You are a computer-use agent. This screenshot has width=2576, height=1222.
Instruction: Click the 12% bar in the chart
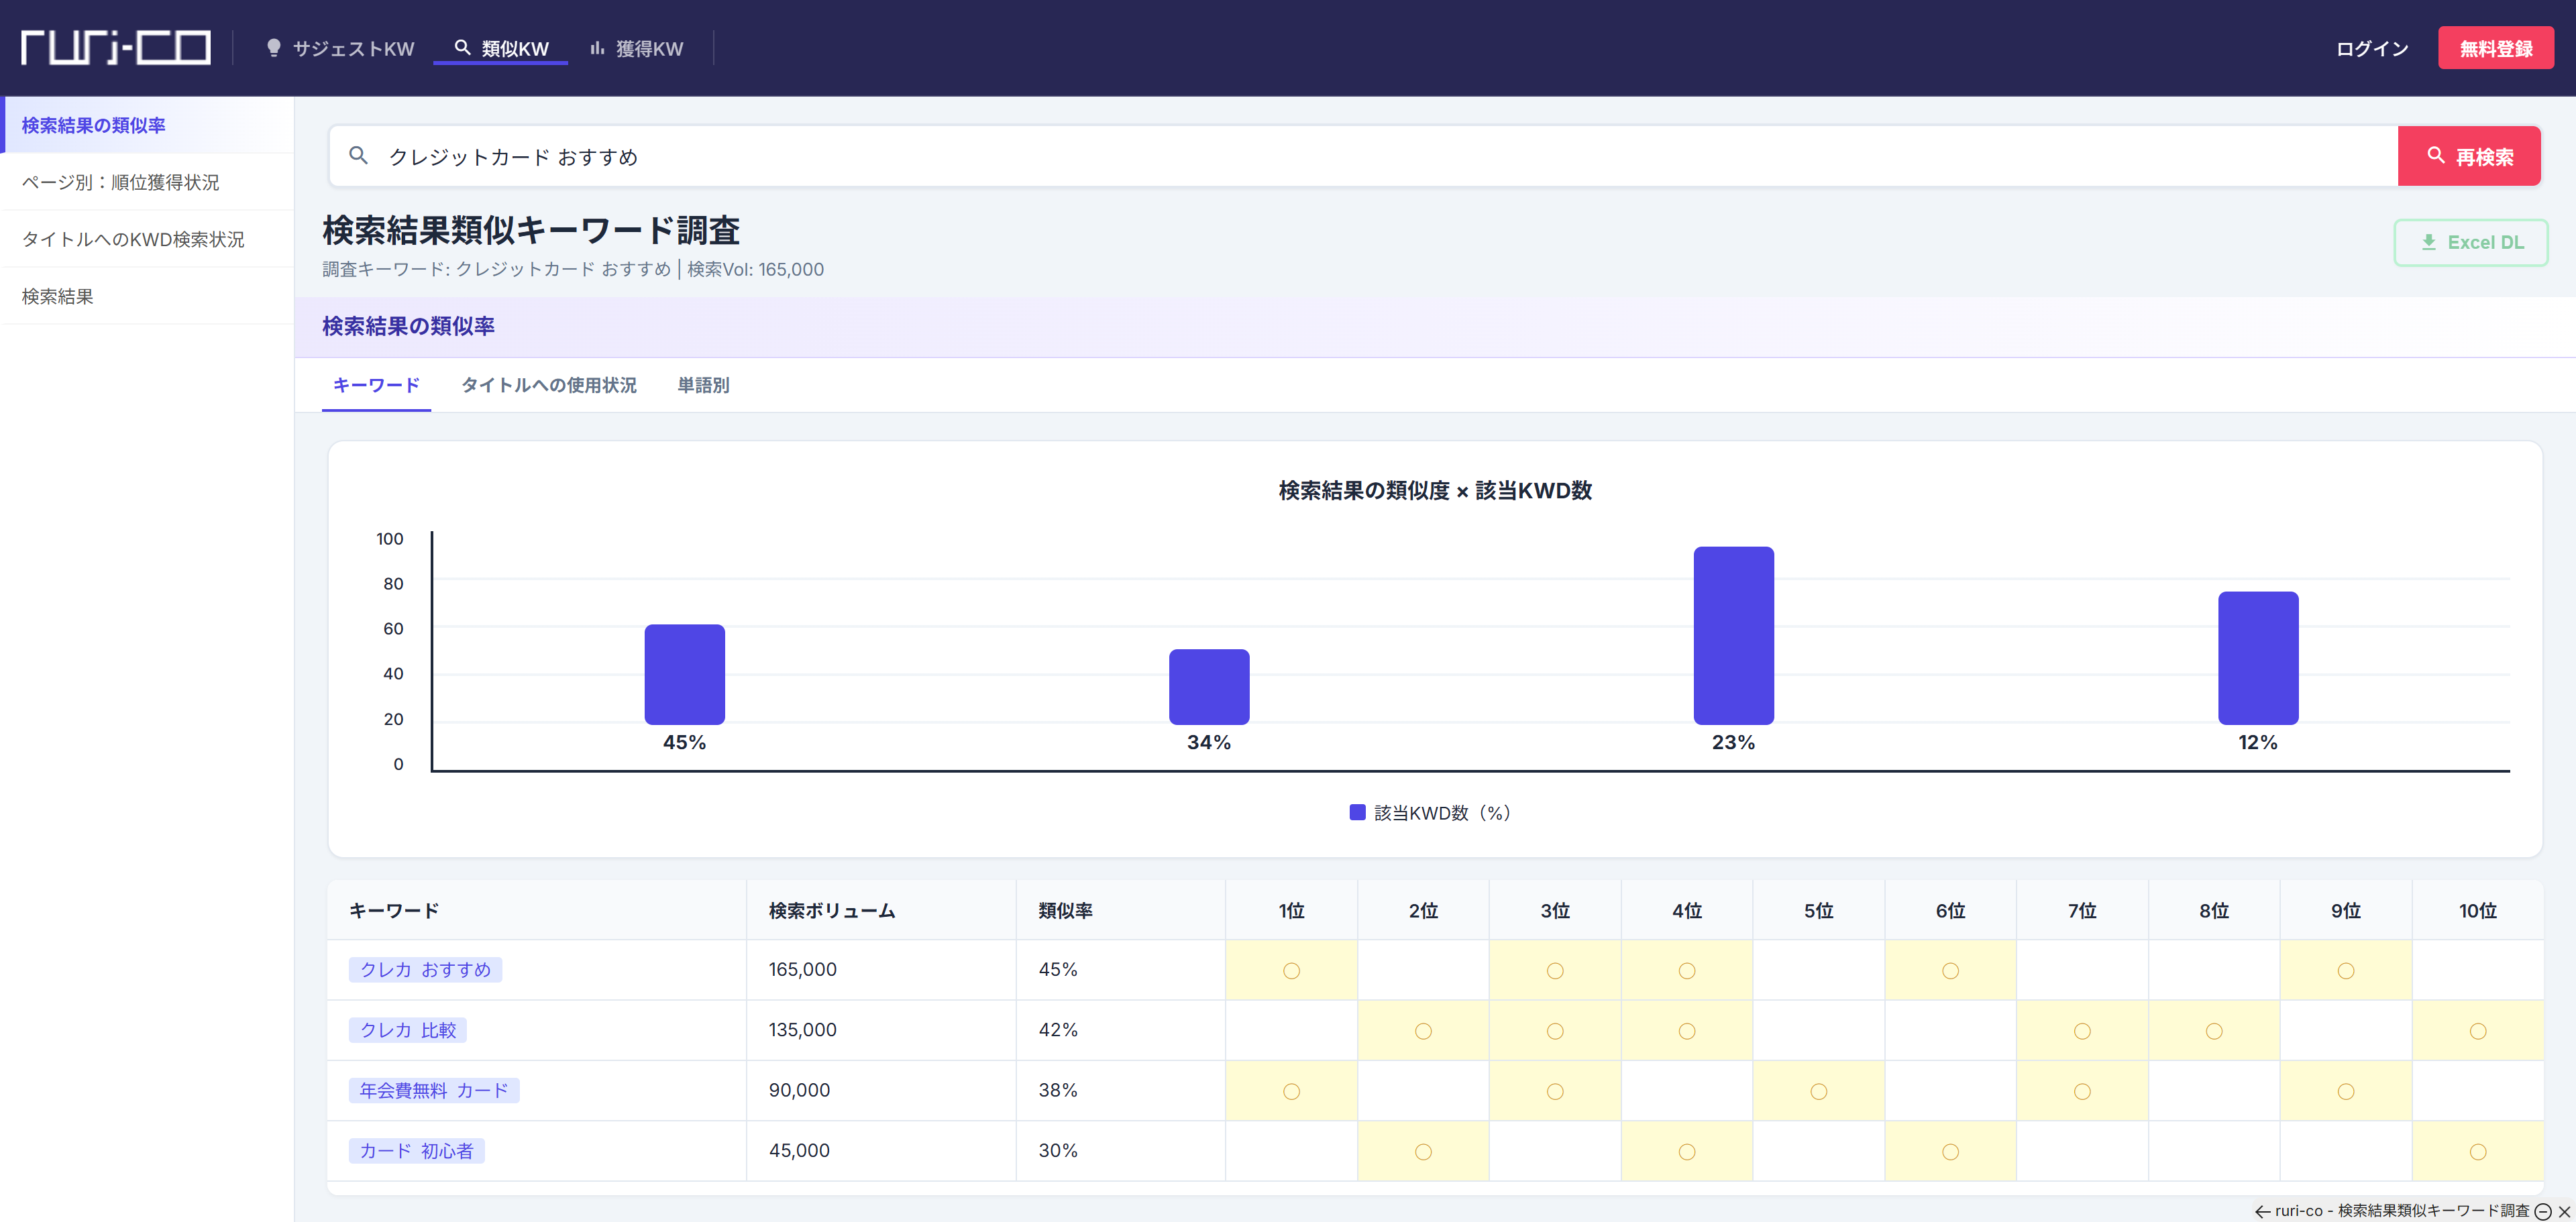coord(2258,657)
